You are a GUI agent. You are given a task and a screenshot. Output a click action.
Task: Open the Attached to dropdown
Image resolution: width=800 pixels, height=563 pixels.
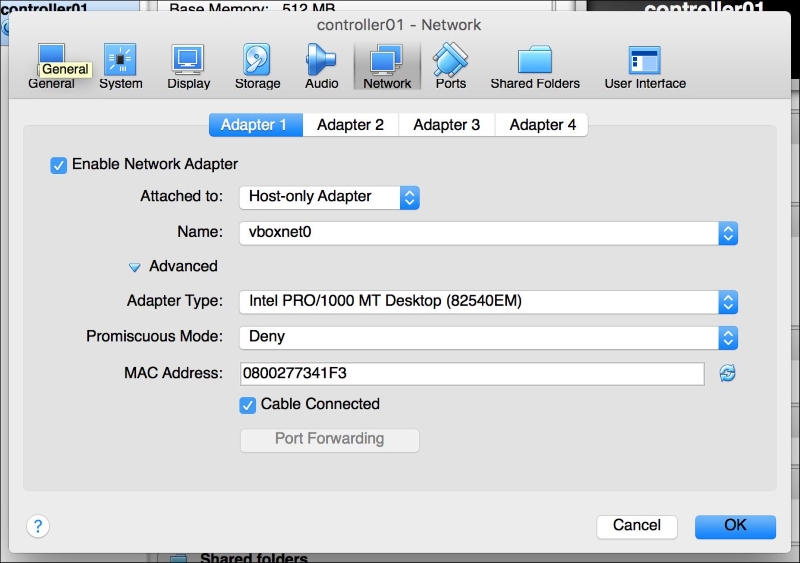click(330, 198)
